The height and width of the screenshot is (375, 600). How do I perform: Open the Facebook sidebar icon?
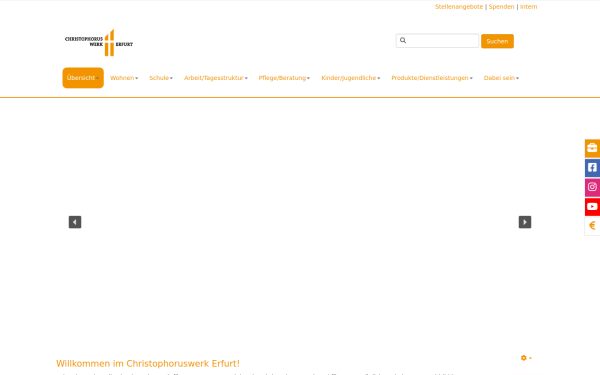tap(592, 168)
